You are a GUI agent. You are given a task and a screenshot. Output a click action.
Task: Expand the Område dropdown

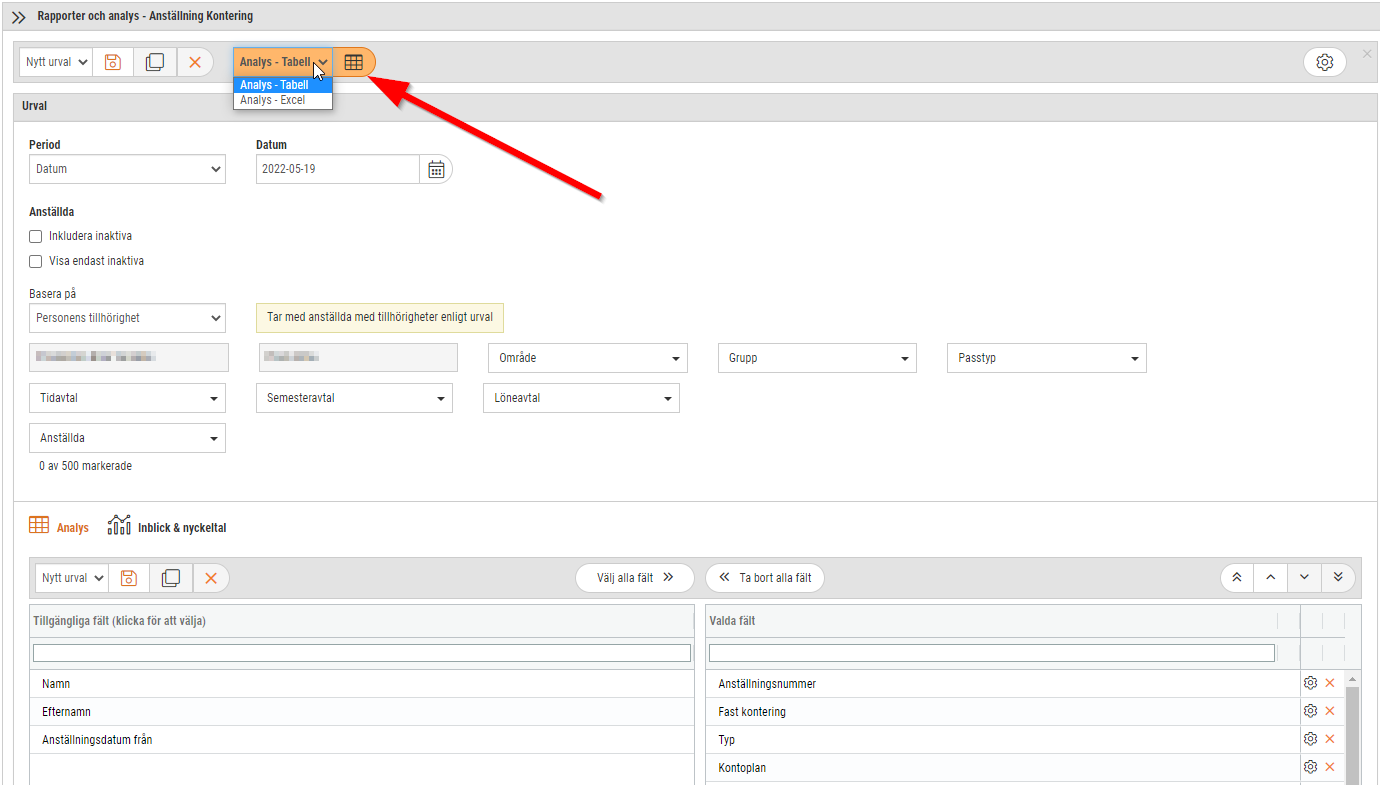click(x=588, y=358)
